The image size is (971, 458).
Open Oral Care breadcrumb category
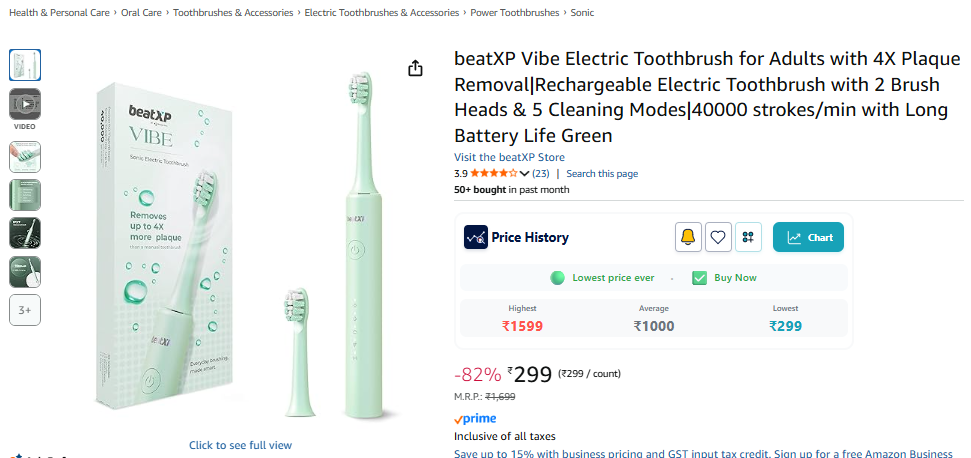tap(142, 13)
